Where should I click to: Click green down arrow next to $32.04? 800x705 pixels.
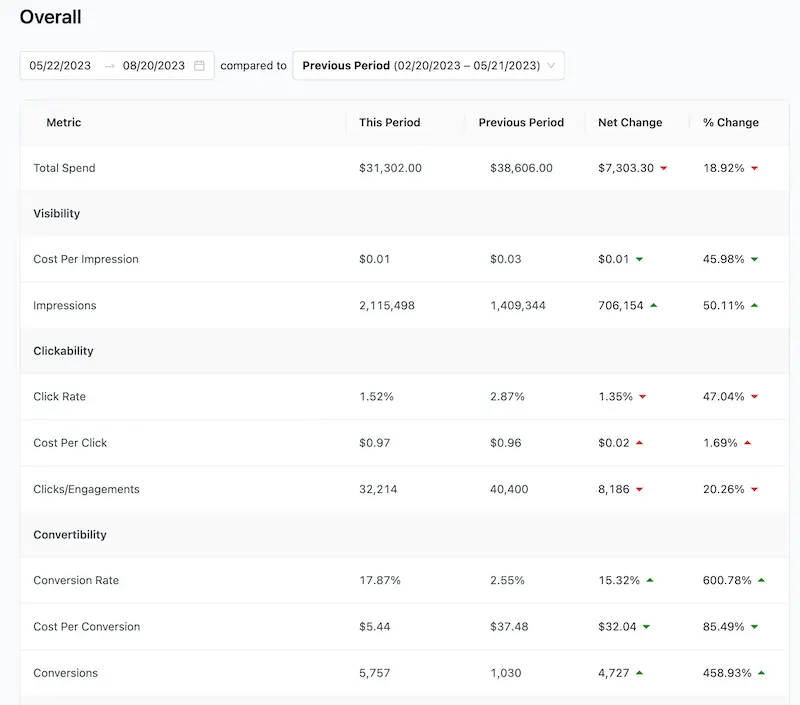click(x=646, y=627)
